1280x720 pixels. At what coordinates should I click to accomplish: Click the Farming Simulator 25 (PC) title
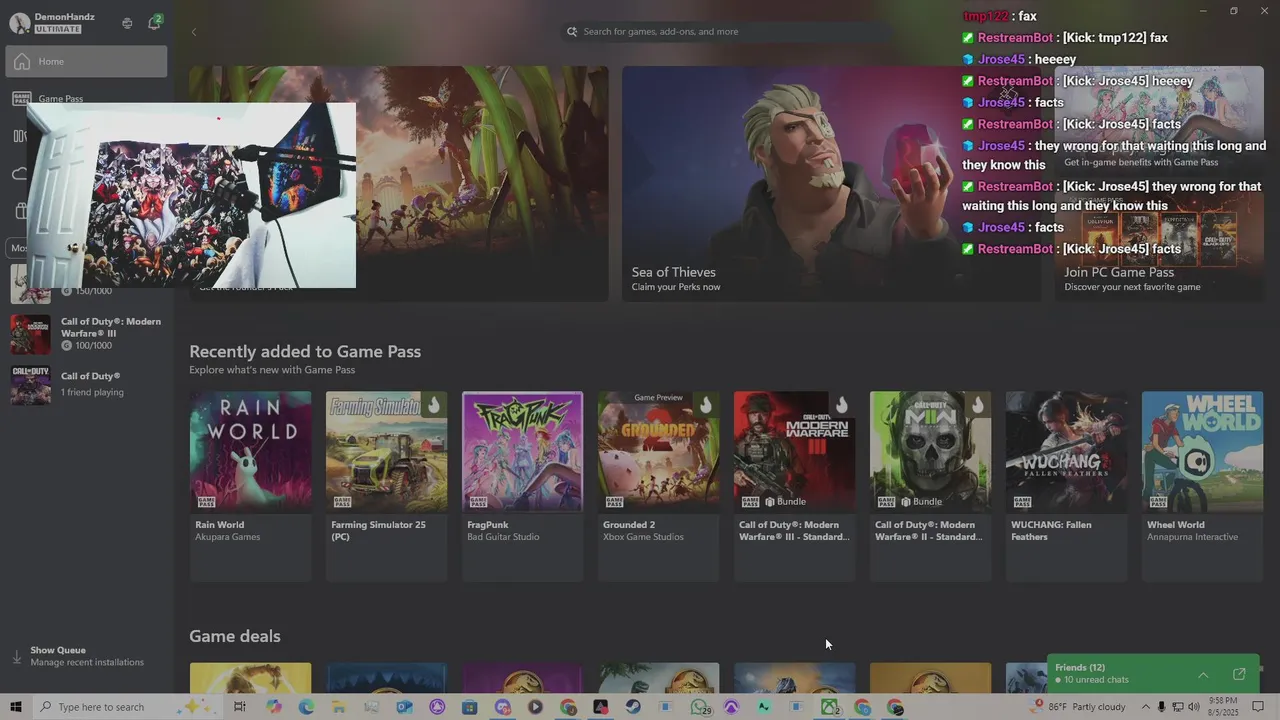378,531
